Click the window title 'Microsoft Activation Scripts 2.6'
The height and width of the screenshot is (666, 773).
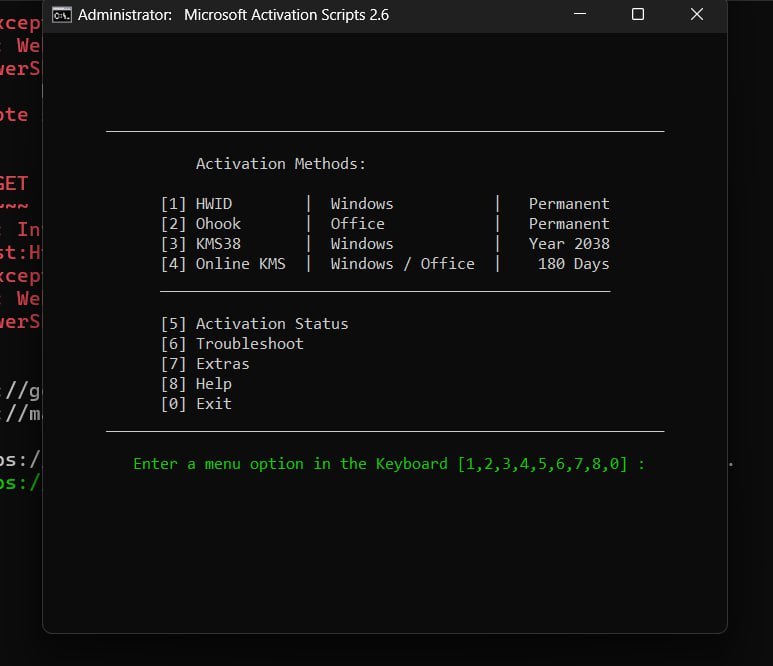click(x=286, y=15)
